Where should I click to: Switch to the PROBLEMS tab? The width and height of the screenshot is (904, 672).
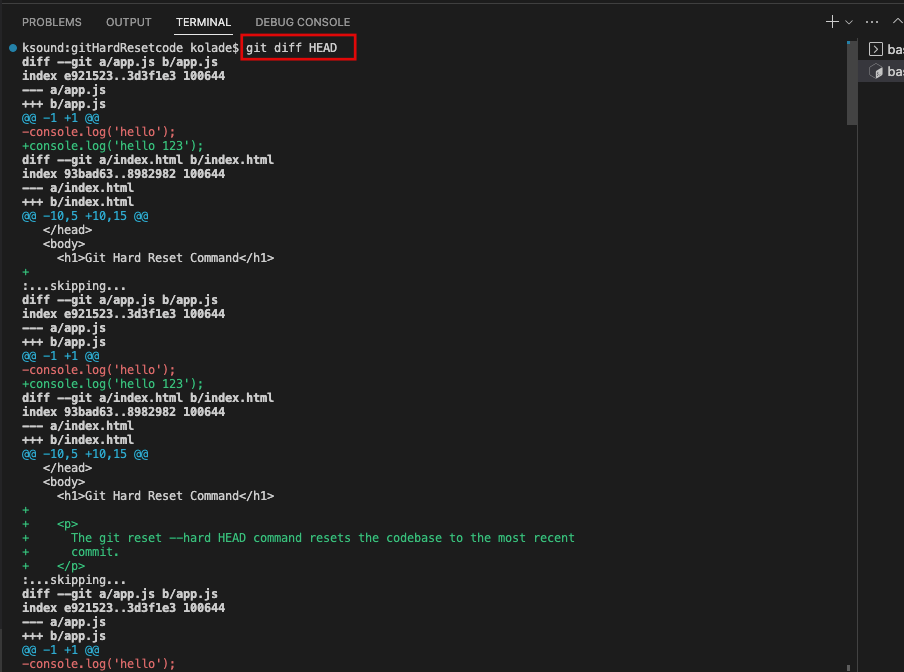point(52,22)
